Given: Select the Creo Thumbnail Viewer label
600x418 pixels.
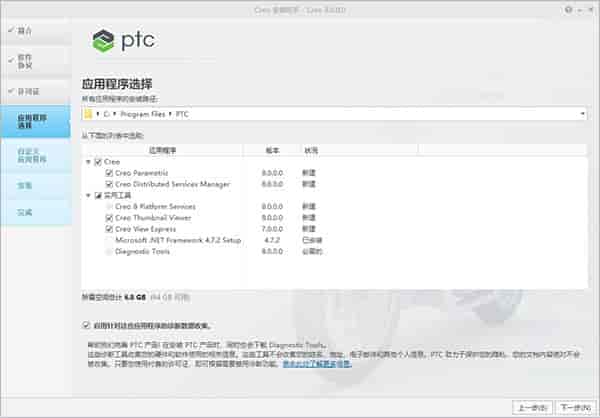Looking at the screenshot, I should pos(153,218).
